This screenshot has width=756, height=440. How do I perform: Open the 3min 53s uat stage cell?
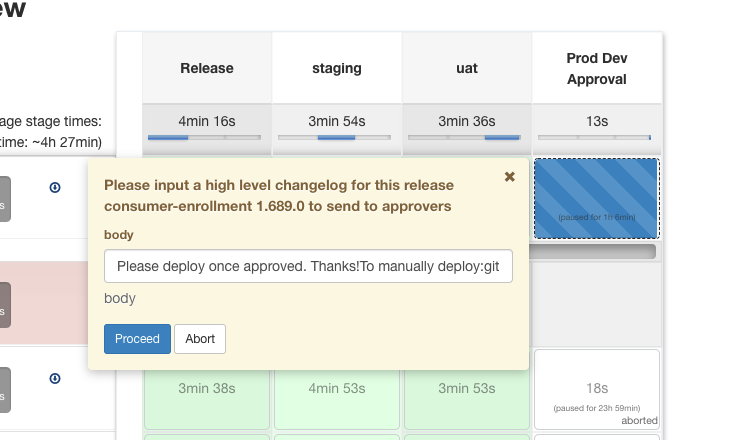coord(467,388)
